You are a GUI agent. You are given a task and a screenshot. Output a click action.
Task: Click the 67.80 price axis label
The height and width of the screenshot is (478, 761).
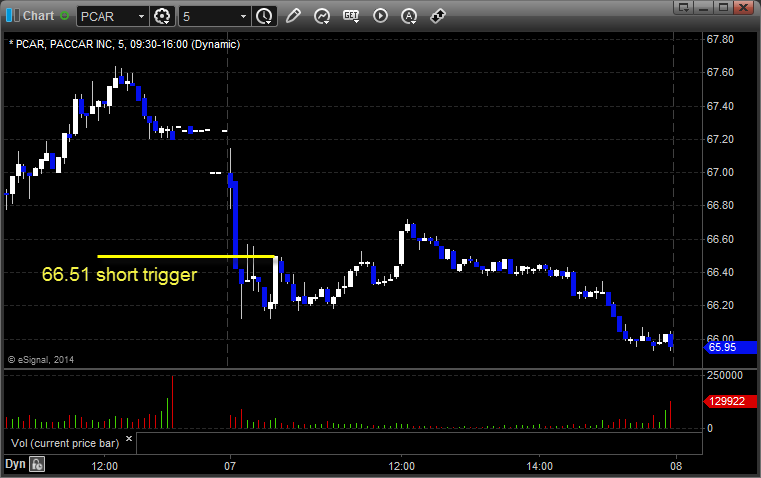(x=720, y=39)
